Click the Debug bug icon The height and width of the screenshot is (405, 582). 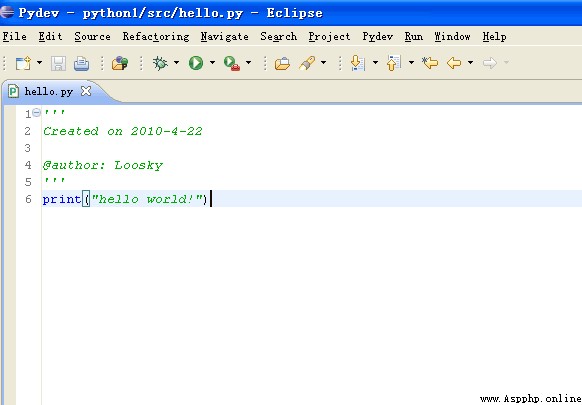click(160, 63)
